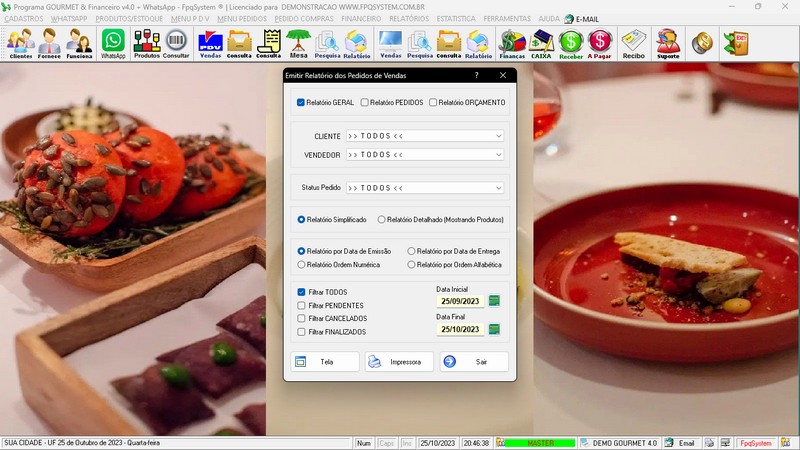Check the Relatório ORÇAMENTO checkbox
Screen dimensions: 800x450
[x=433, y=103]
